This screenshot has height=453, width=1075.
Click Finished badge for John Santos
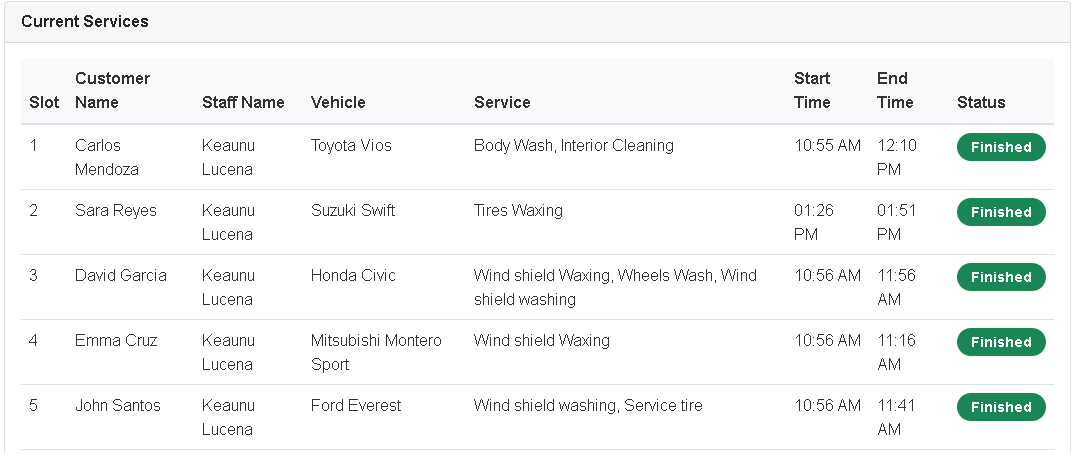[x=1001, y=407]
